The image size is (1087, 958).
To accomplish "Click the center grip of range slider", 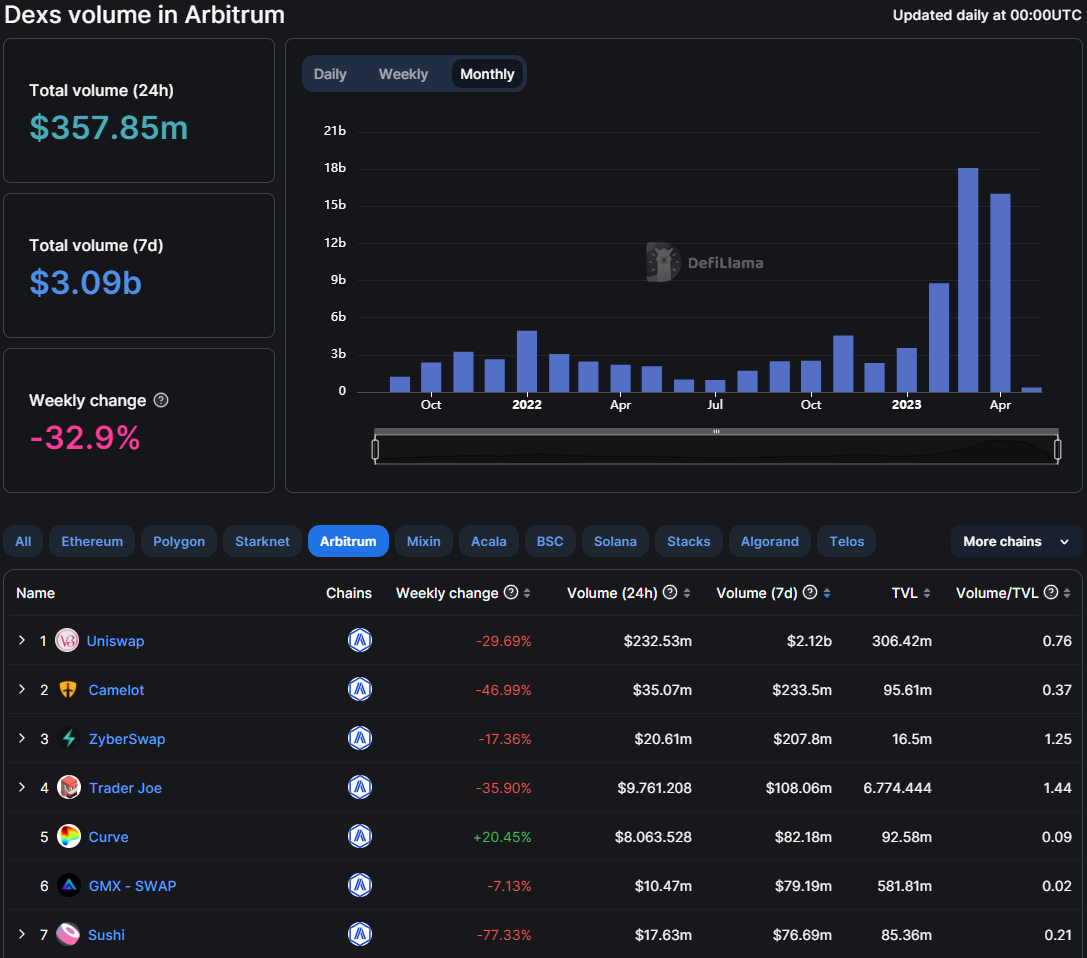I will (x=716, y=431).
